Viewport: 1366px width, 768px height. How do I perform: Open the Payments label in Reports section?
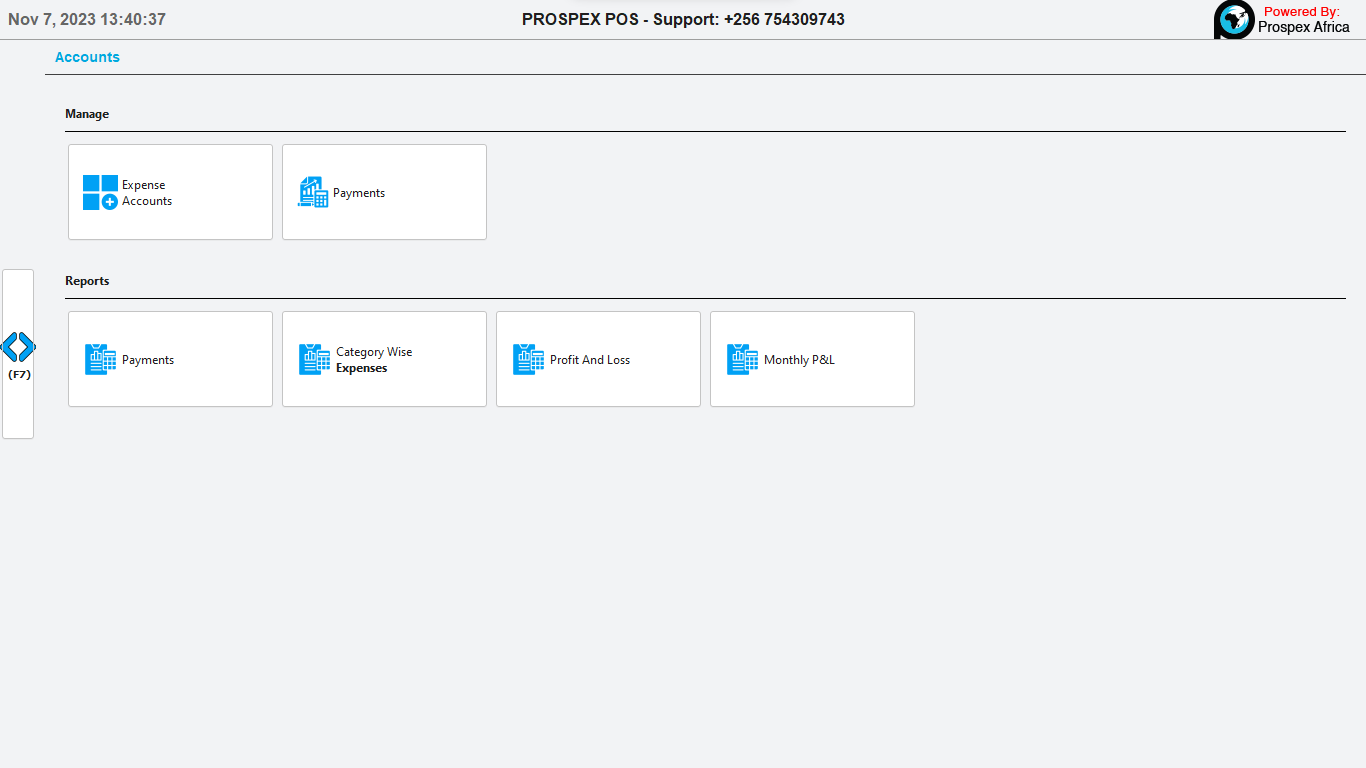[148, 360]
